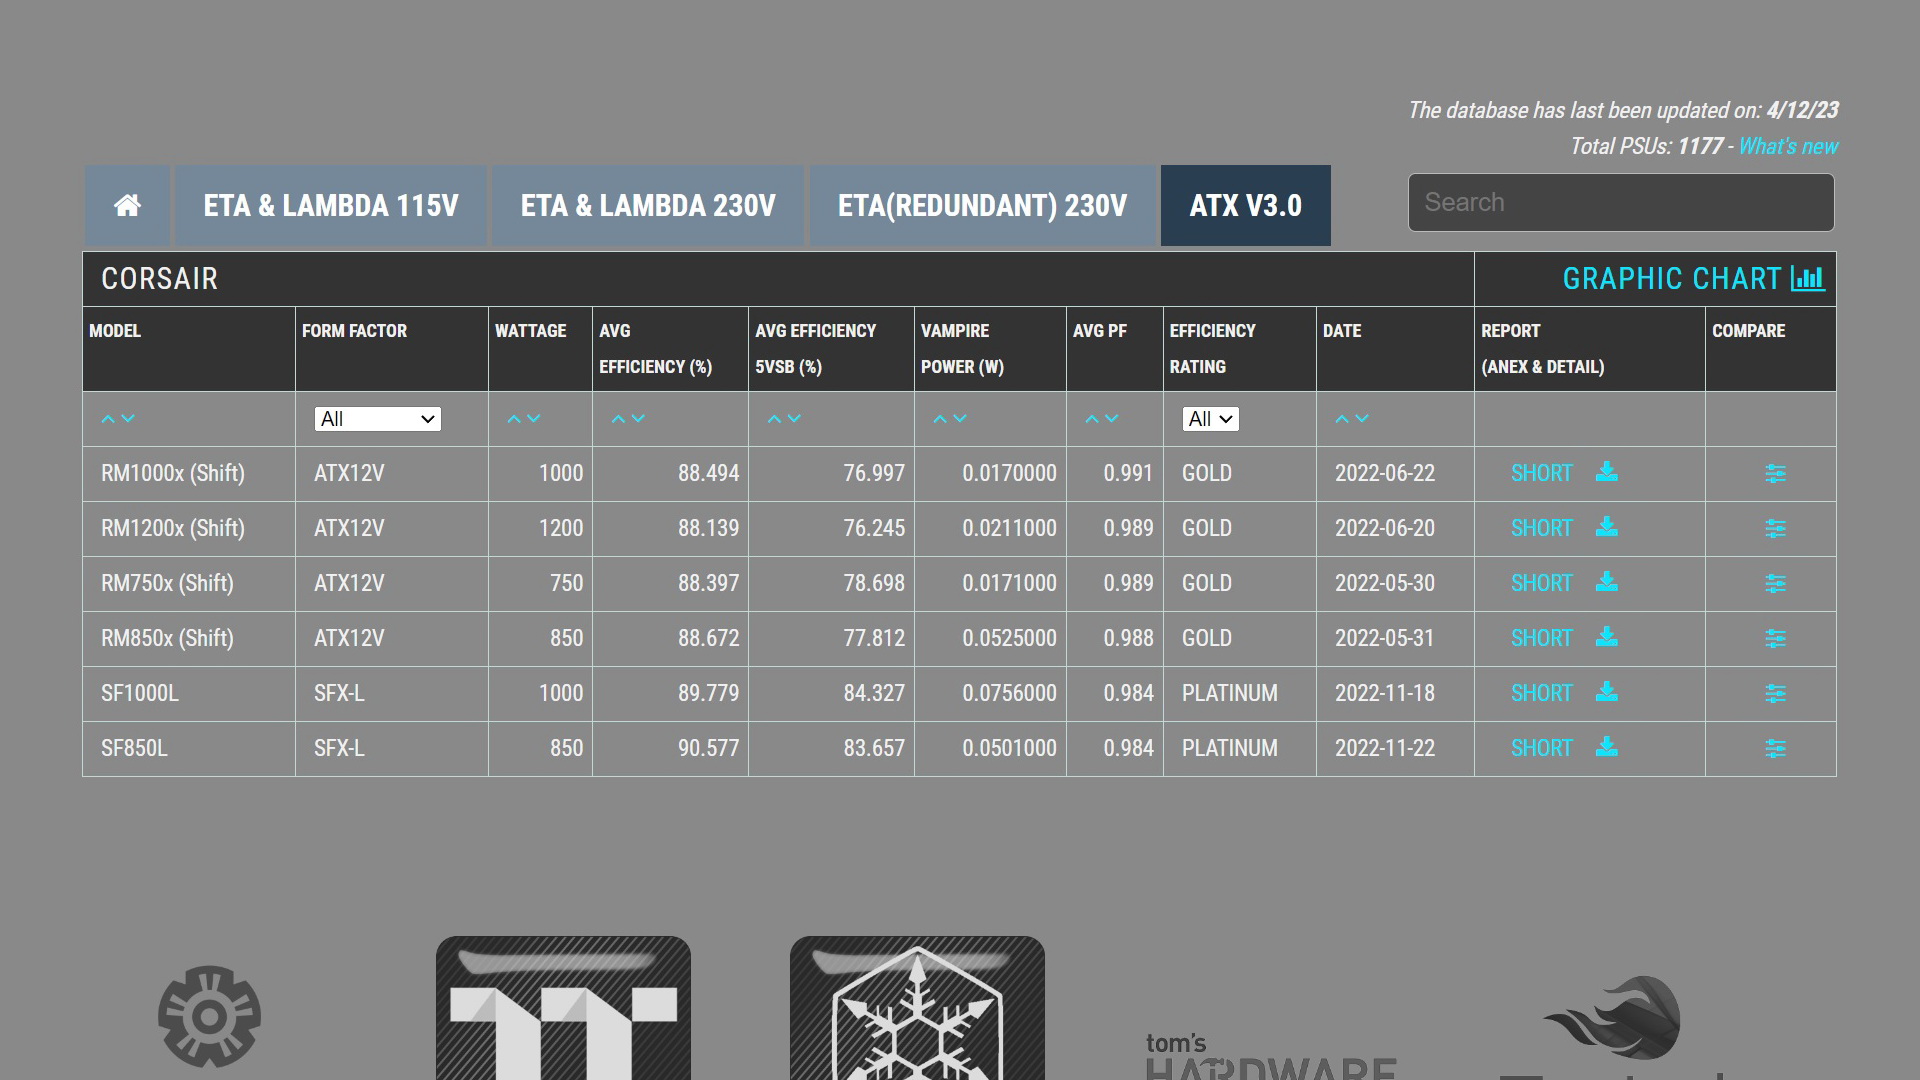Sort Avg Efficiency column ascending arrow
Image resolution: width=1920 pixels, height=1080 pixels.
point(618,419)
